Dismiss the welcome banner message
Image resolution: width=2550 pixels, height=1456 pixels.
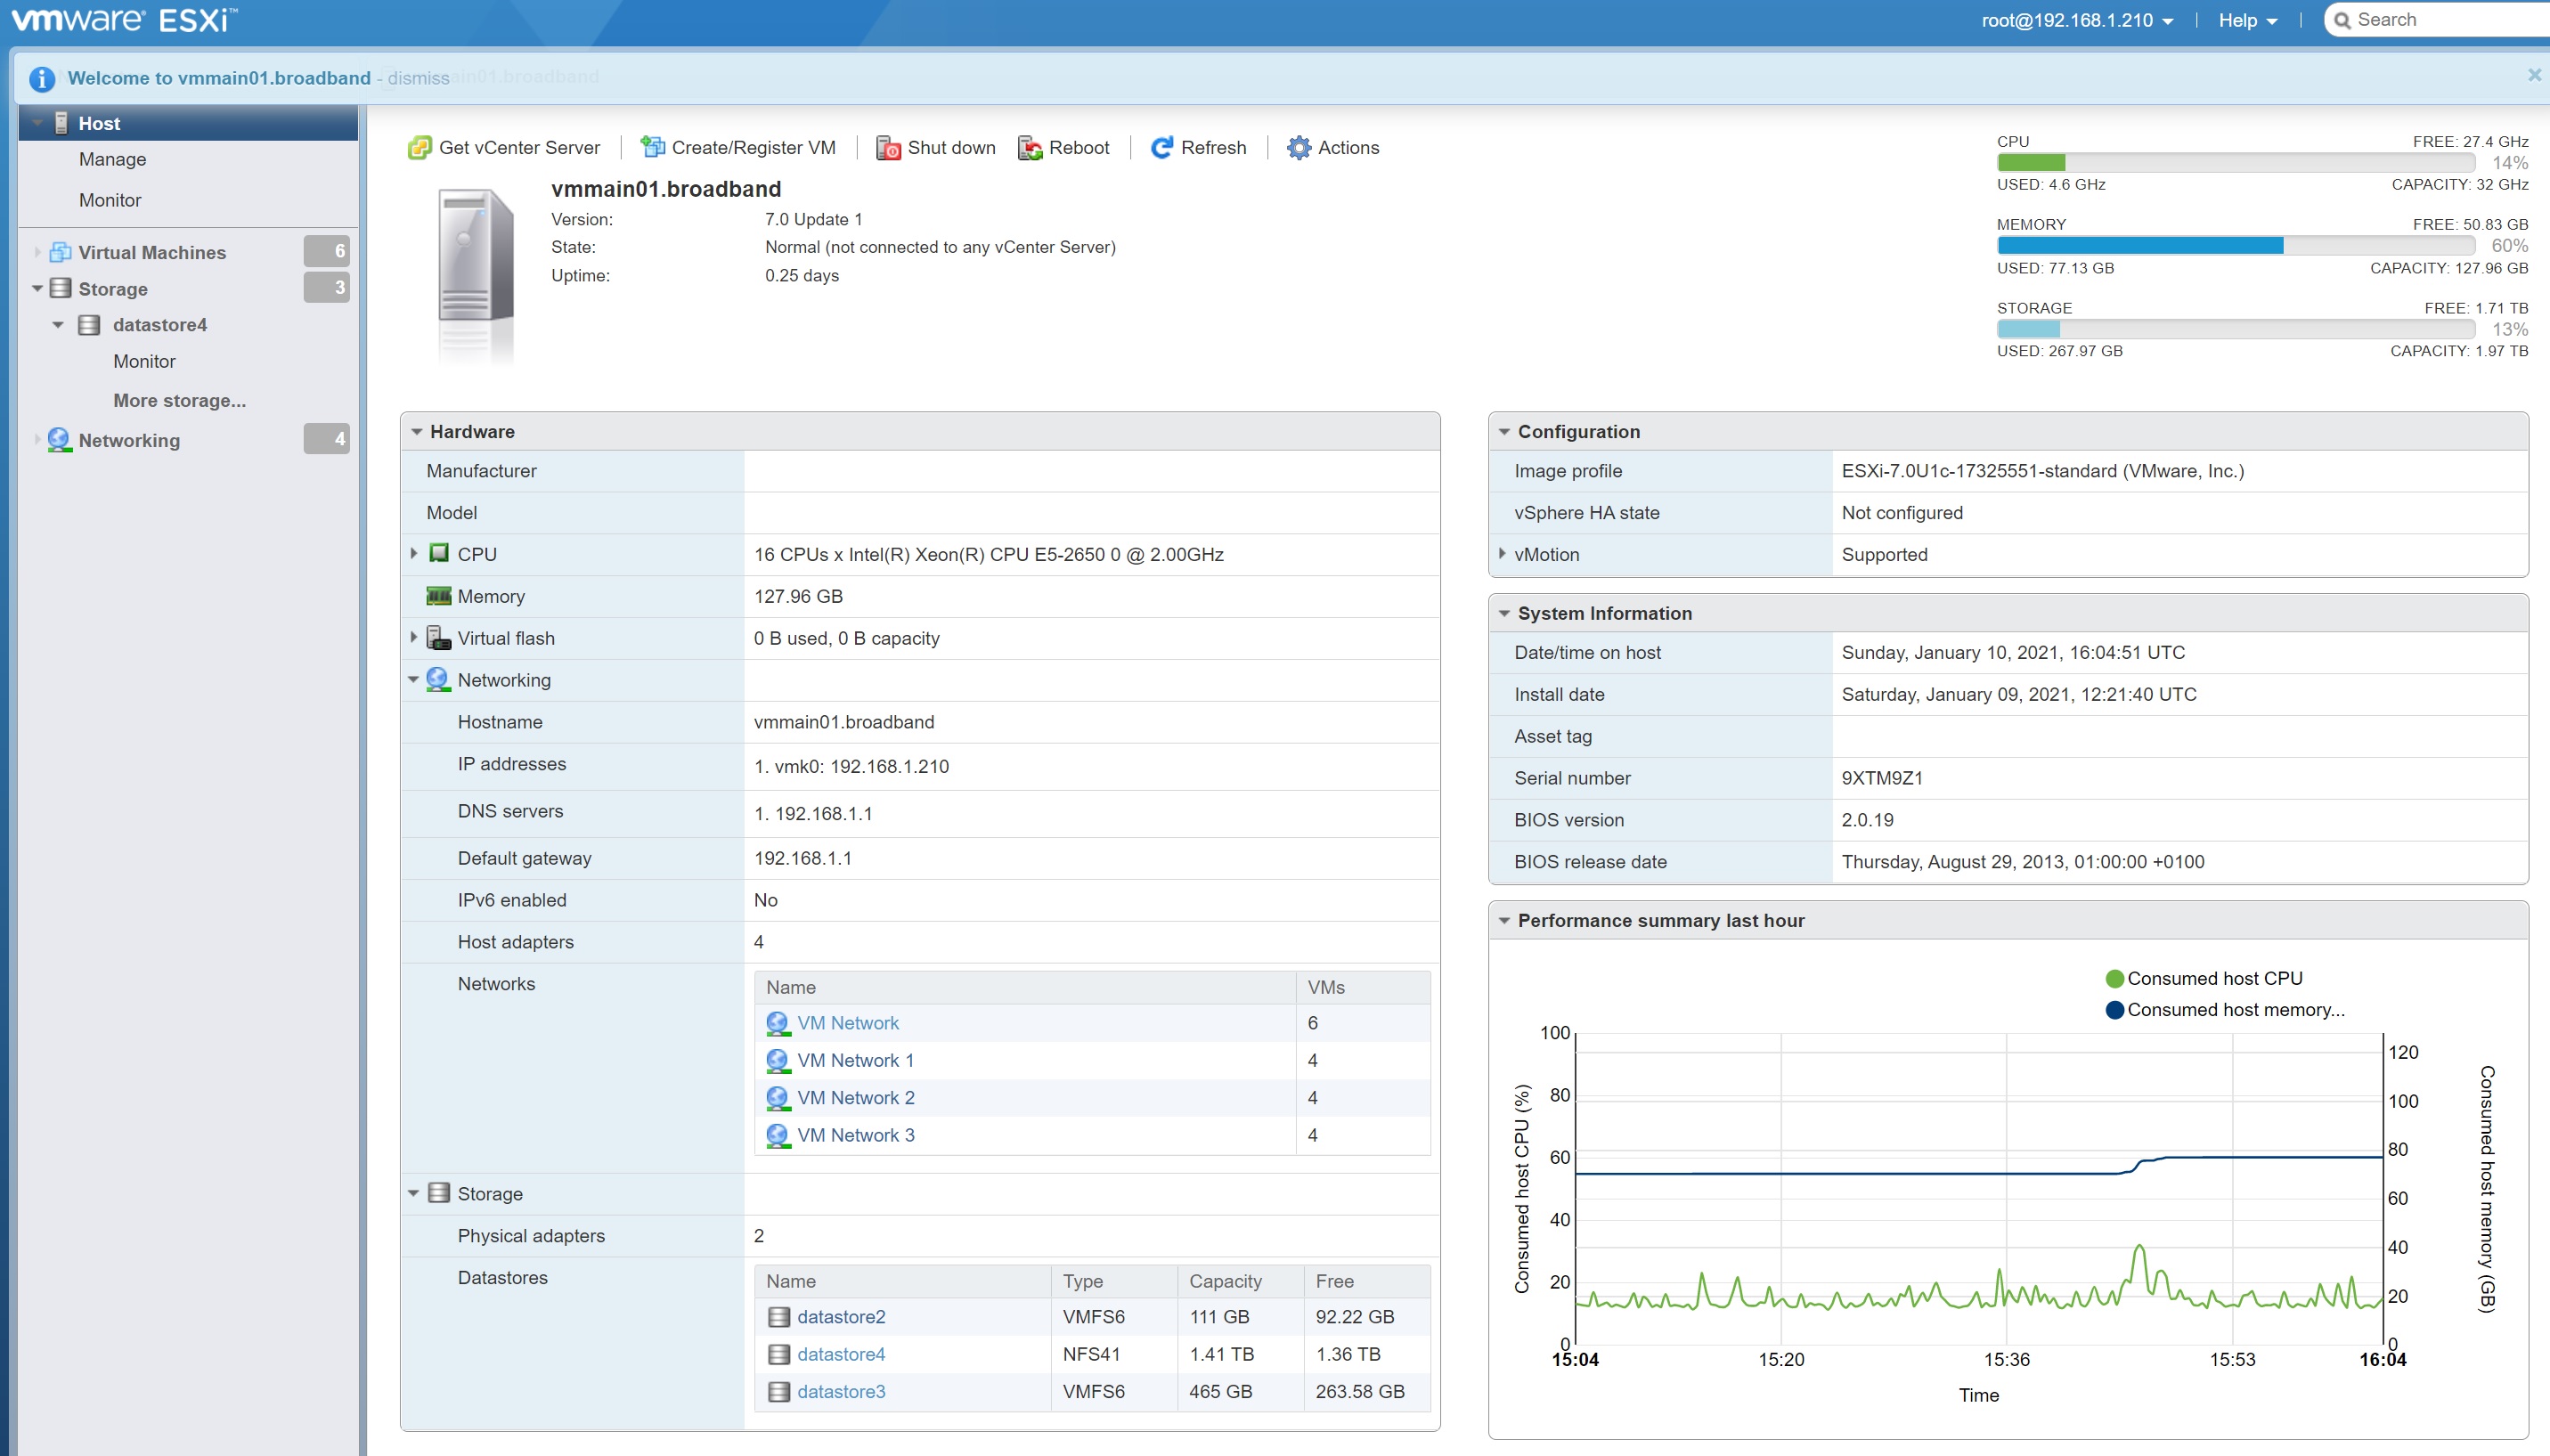pos(418,78)
